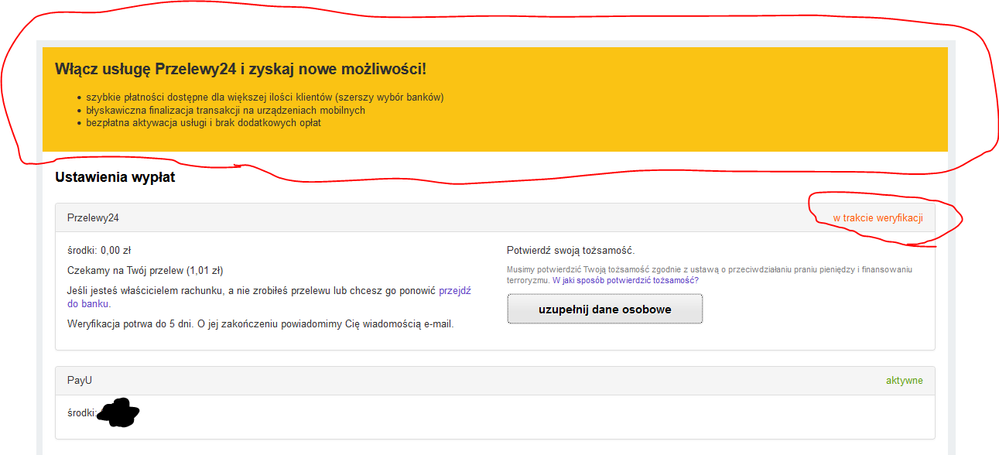999x455 pixels.
Task: Click the 'Ustawienia wypłat' heading
Action: (115, 177)
